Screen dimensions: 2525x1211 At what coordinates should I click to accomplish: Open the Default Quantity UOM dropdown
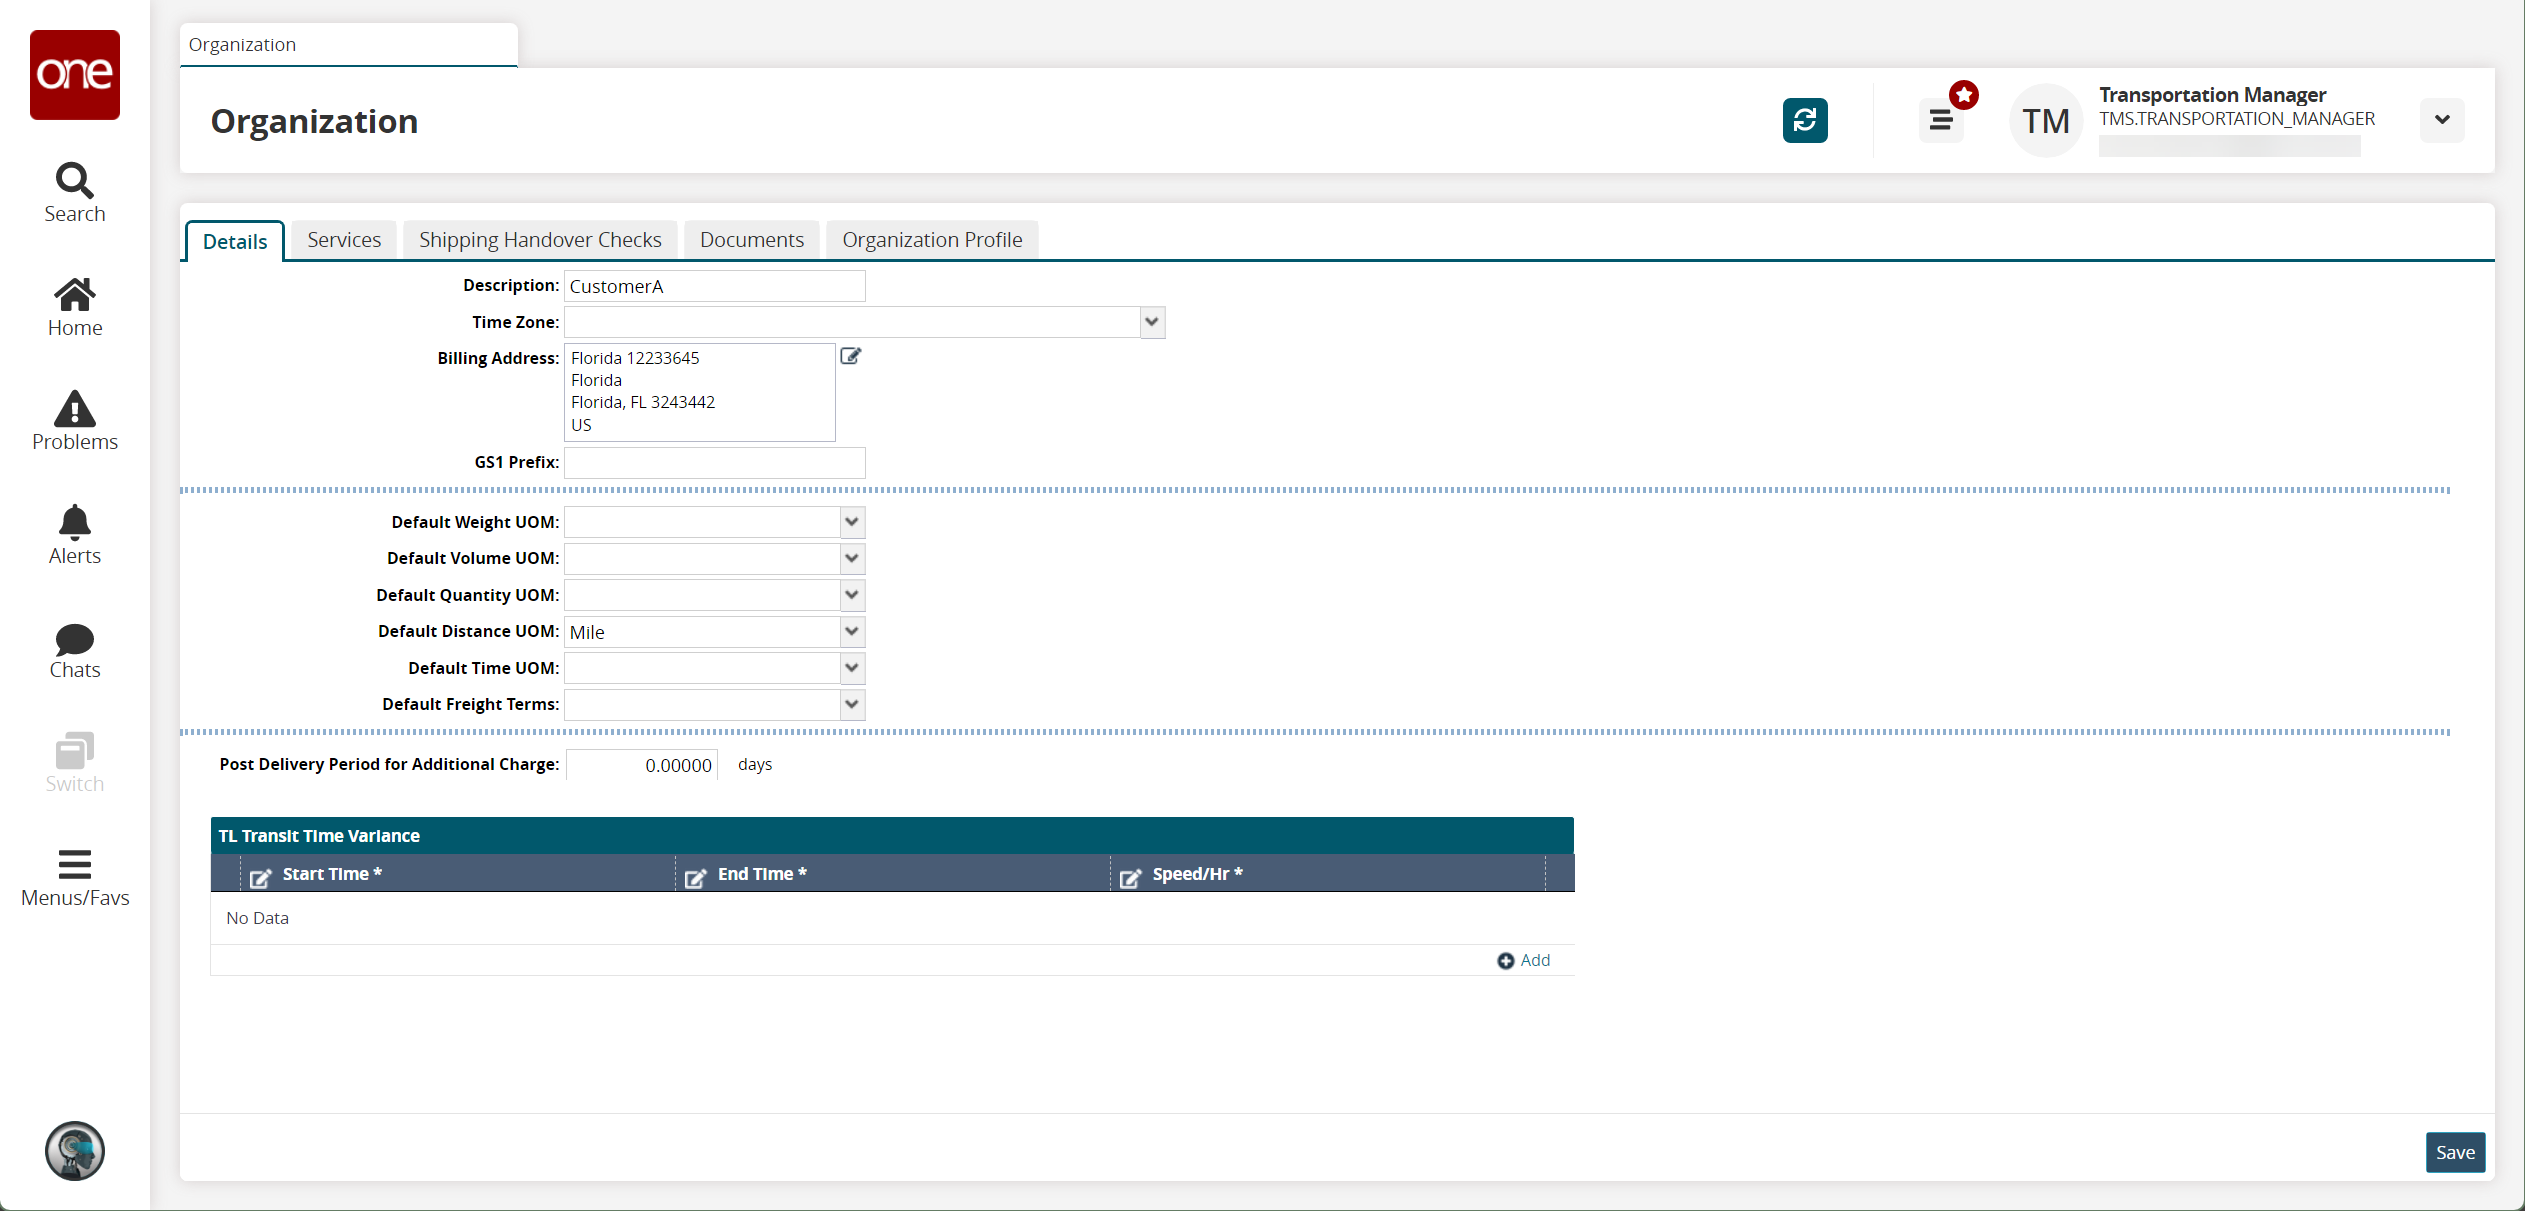(852, 595)
